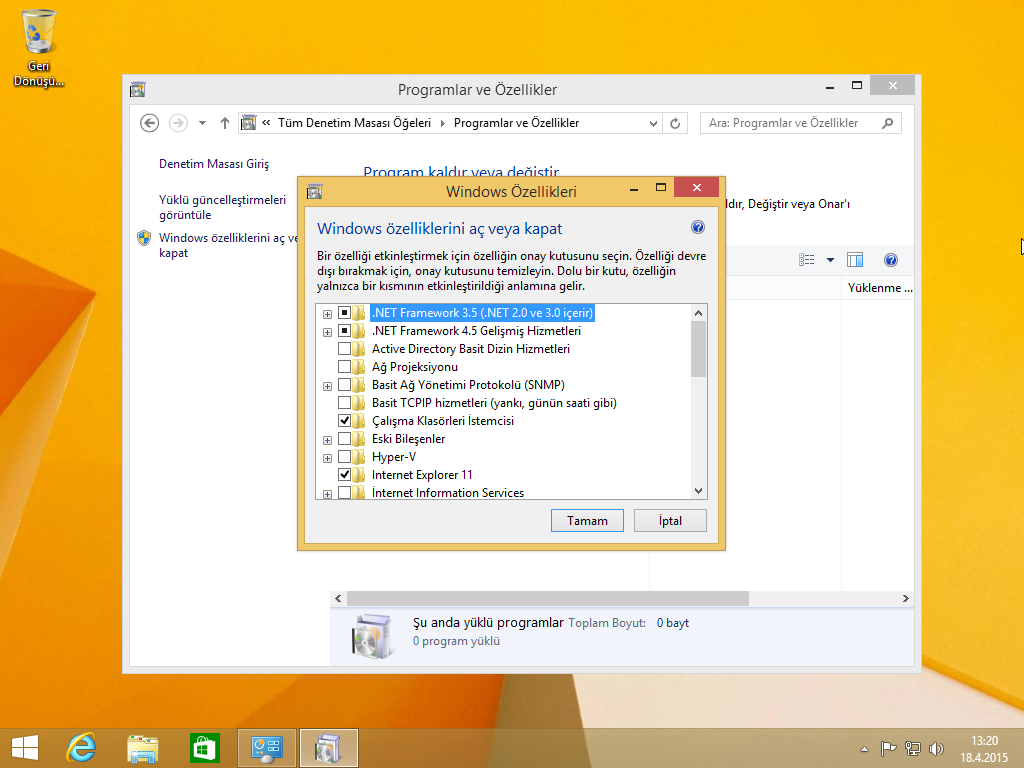
Task: Click help icon in Programs toolbar
Action: coord(891,260)
